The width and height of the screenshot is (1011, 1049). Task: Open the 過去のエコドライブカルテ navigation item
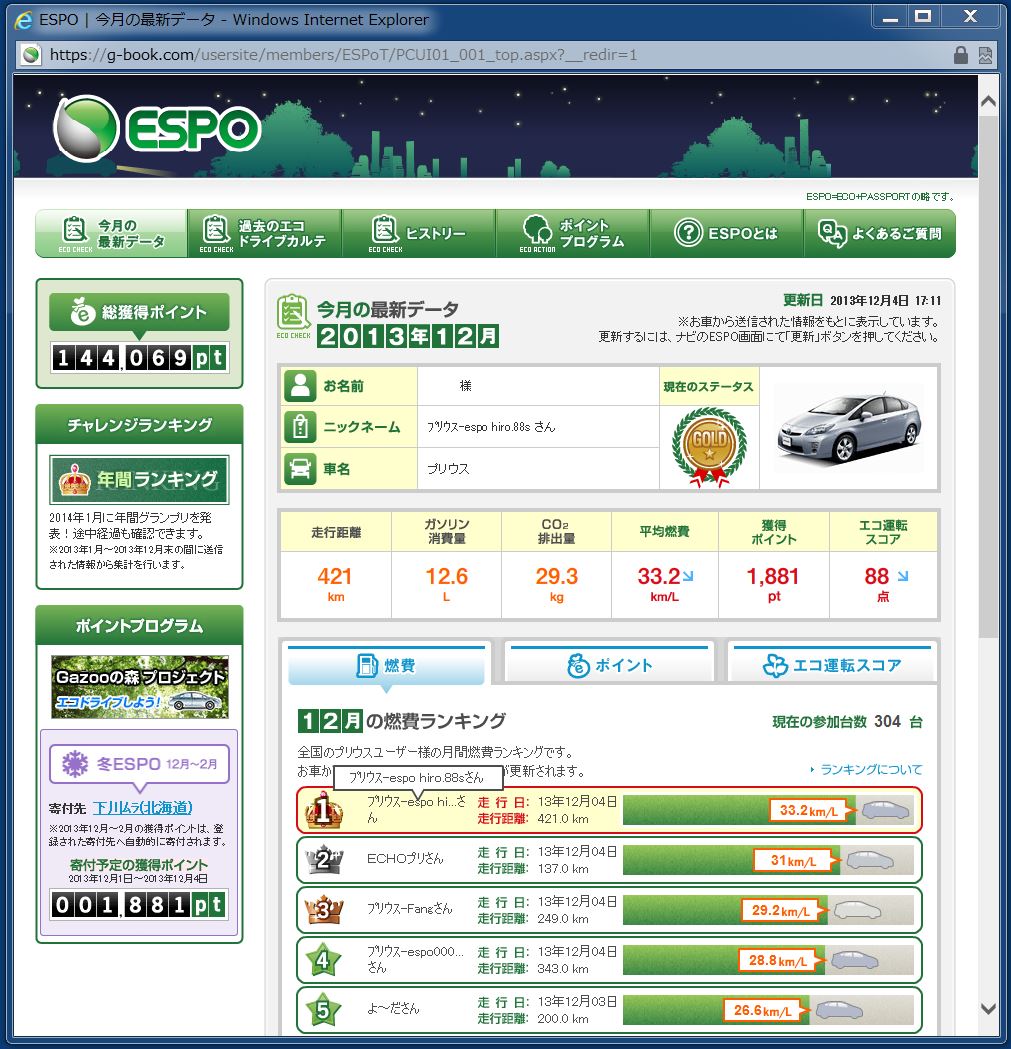tap(265, 233)
